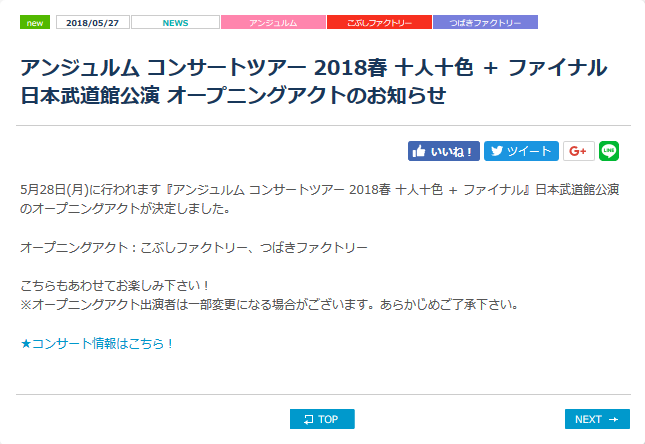Open the red こぶしファクトリー tag
The width and height of the screenshot is (645, 444).
click(379, 22)
